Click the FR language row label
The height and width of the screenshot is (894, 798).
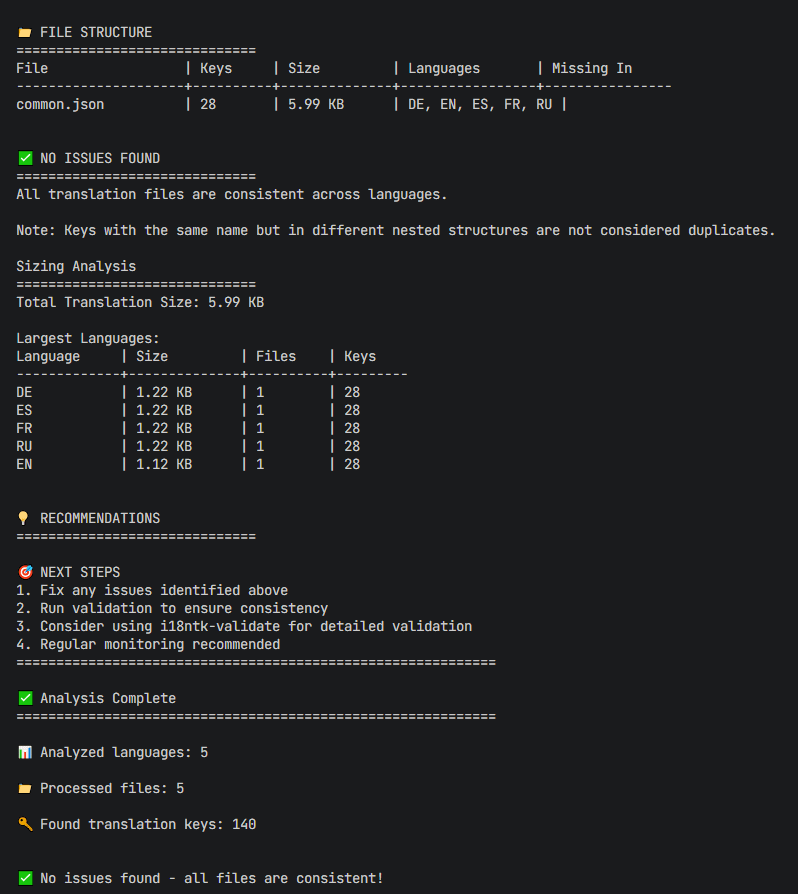(x=24, y=428)
